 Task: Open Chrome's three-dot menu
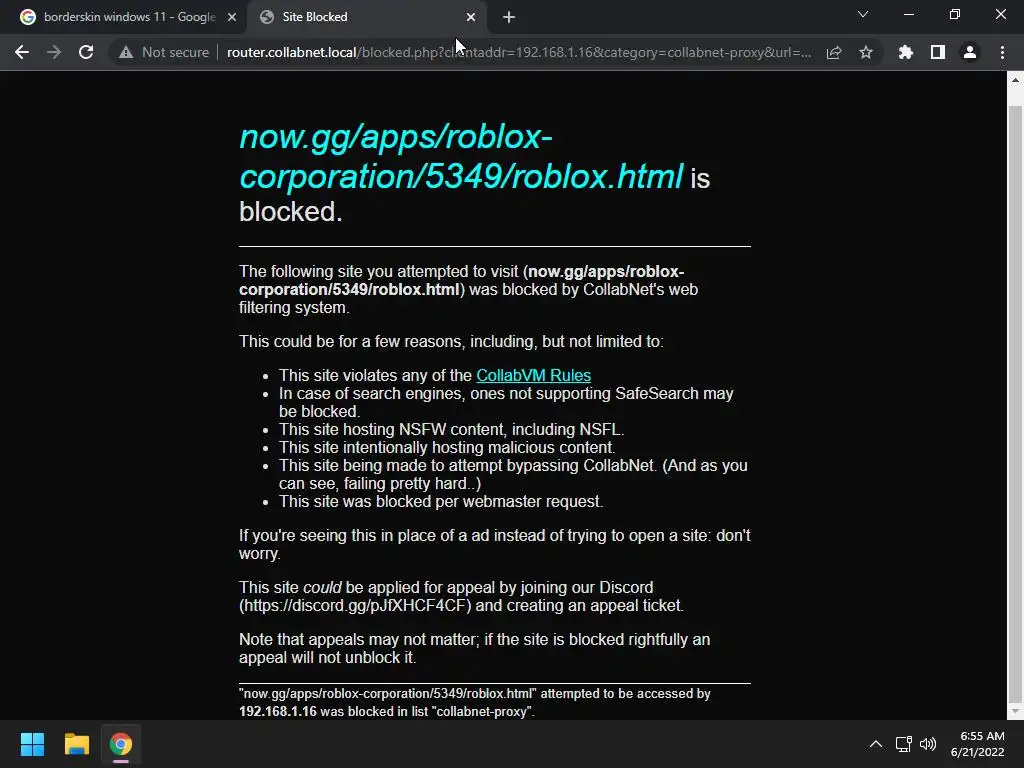click(x=1002, y=52)
